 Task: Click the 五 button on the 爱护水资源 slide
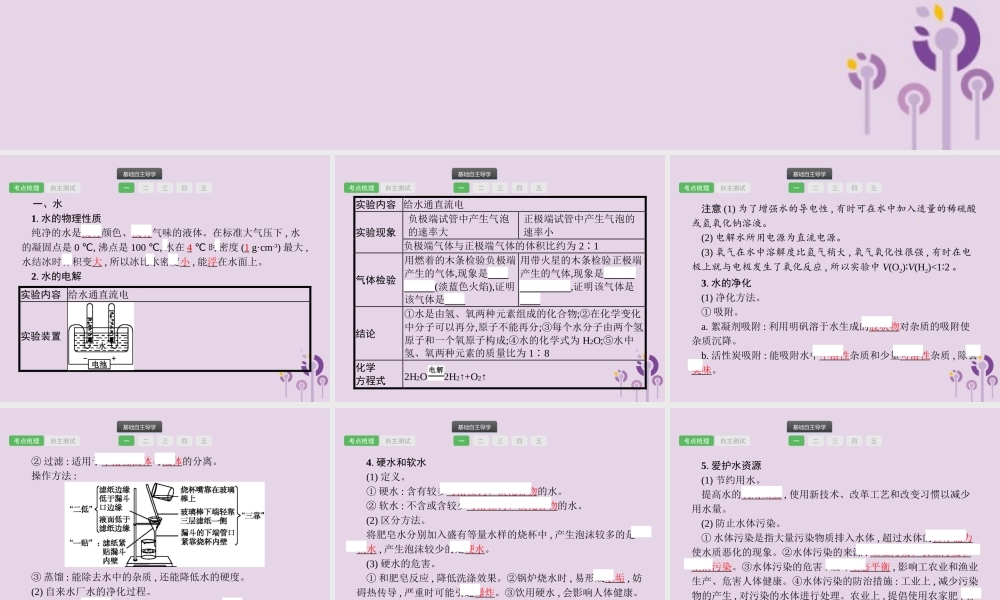(x=873, y=441)
